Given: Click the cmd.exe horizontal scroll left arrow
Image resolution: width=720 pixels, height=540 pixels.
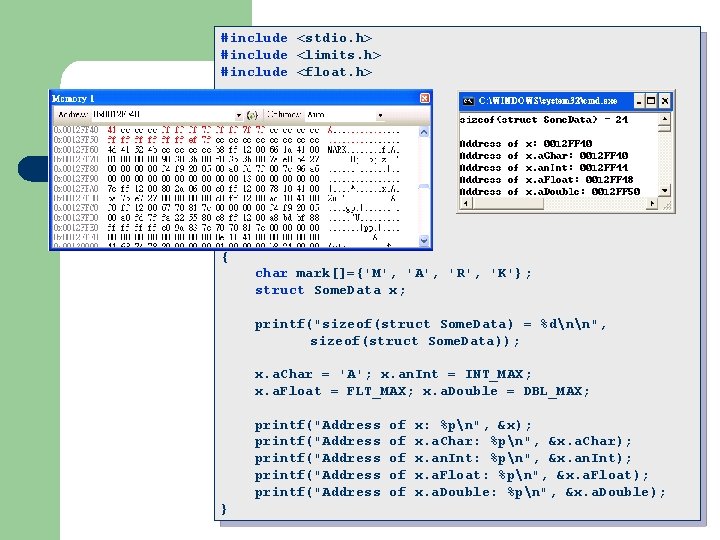Looking at the screenshot, I should [x=466, y=203].
